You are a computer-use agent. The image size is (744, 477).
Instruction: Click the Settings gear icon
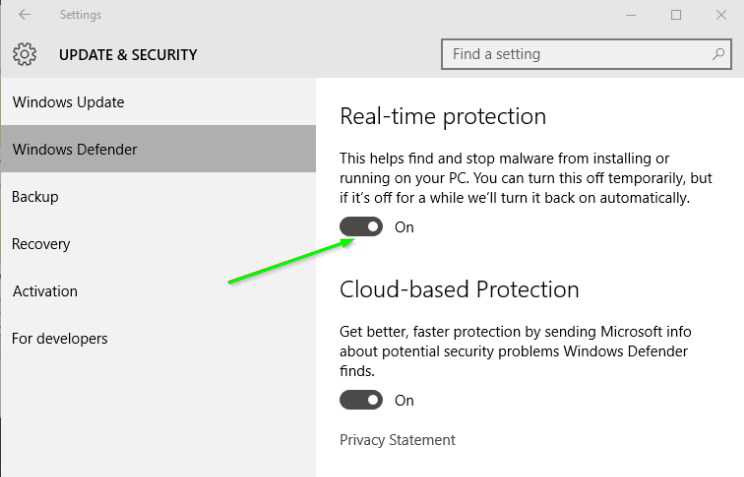[x=25, y=54]
